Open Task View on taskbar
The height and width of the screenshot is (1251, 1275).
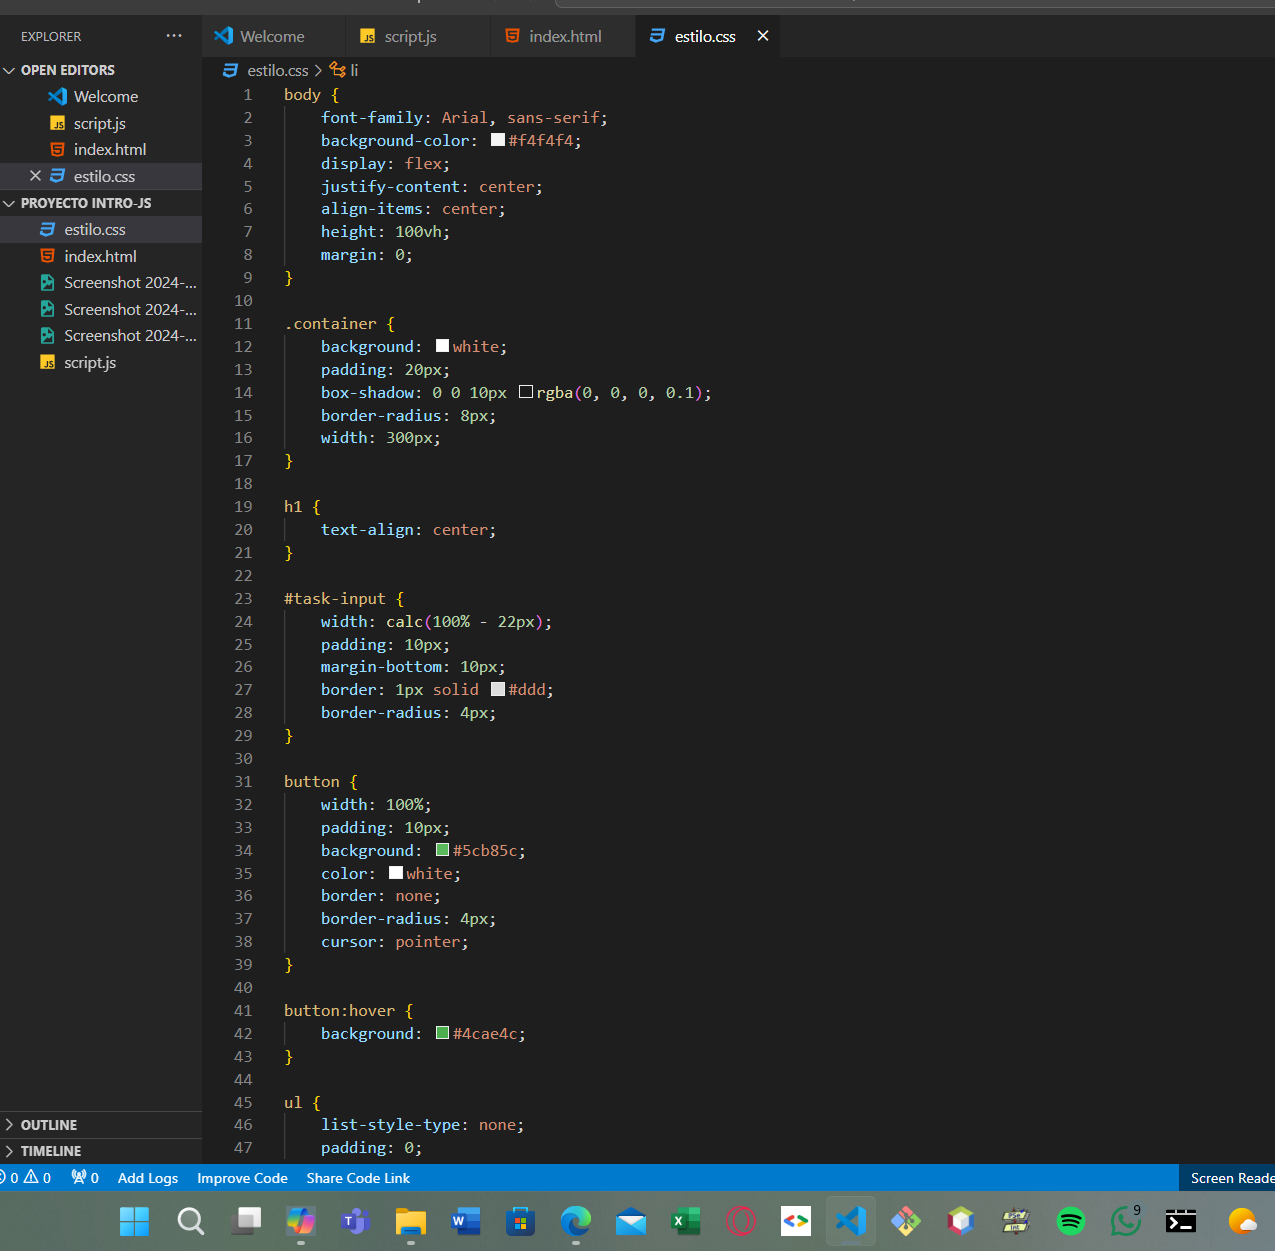[x=246, y=1221]
